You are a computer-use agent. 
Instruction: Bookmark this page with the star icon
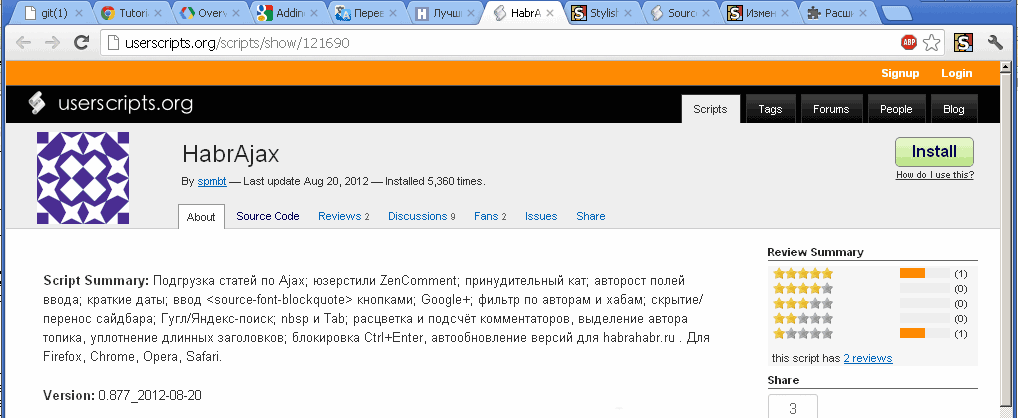tap(931, 43)
